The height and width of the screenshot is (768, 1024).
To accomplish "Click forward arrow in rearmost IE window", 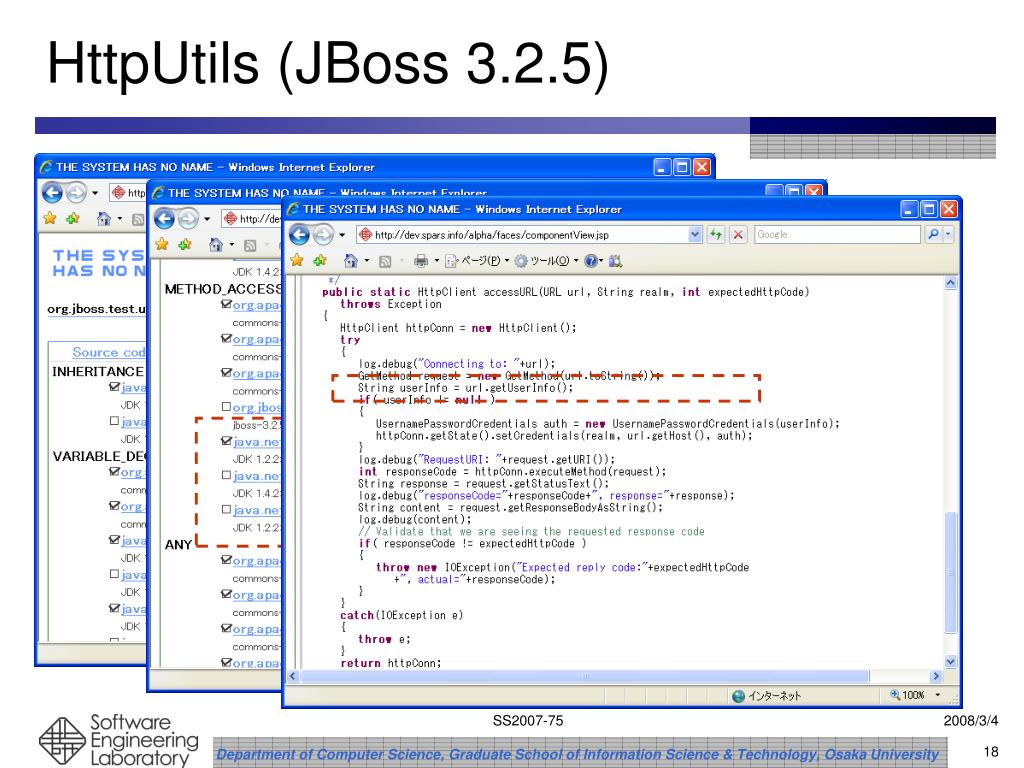I will [x=76, y=193].
